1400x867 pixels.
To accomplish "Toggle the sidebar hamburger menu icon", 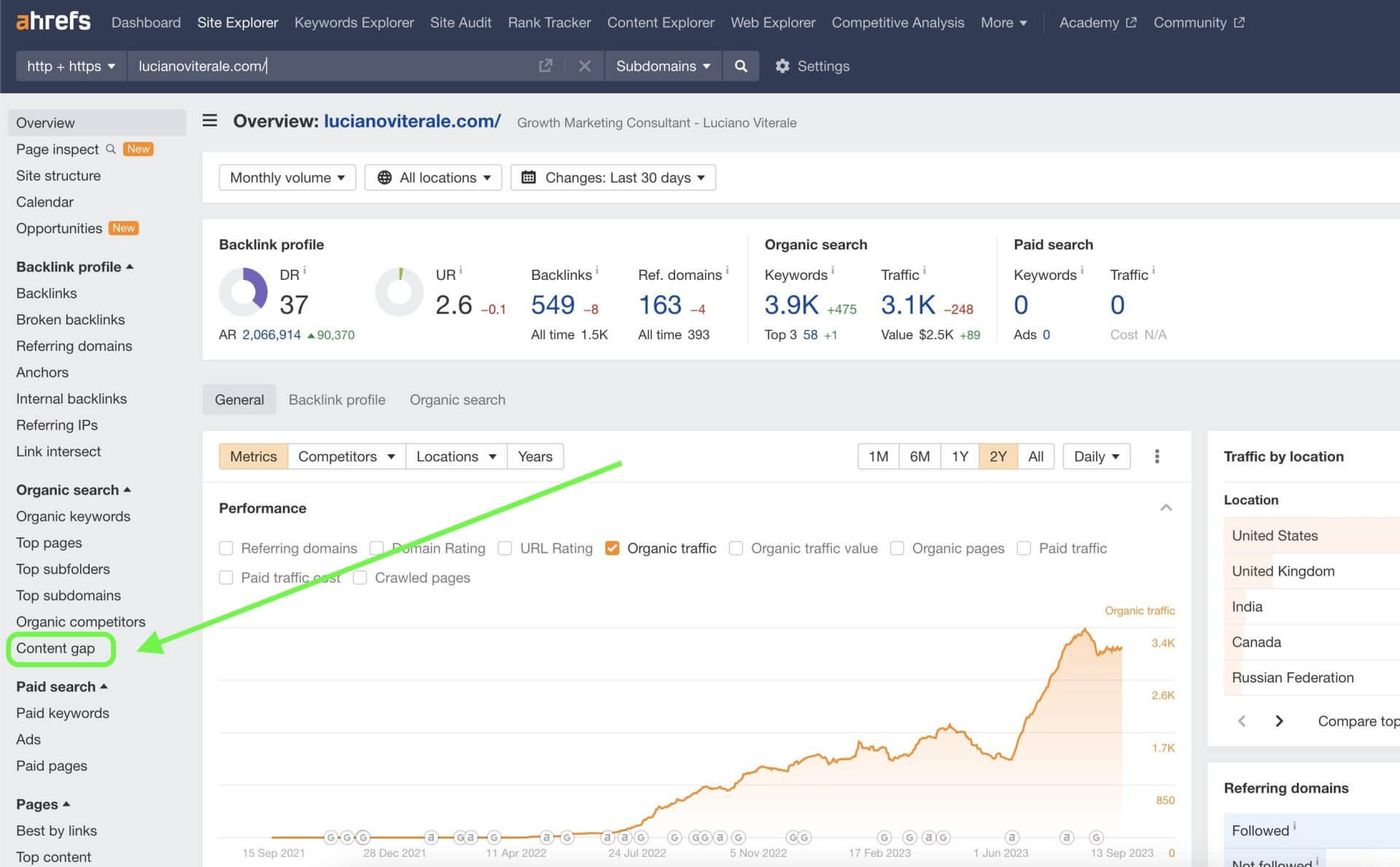I will click(210, 121).
